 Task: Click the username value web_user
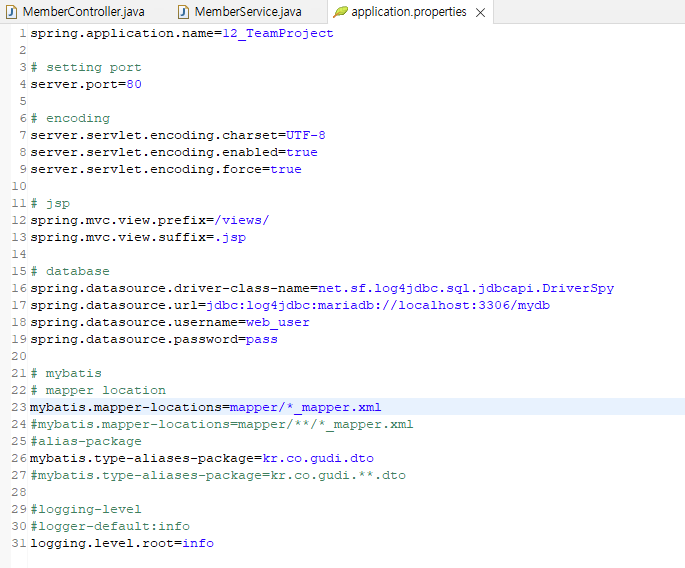(x=278, y=322)
